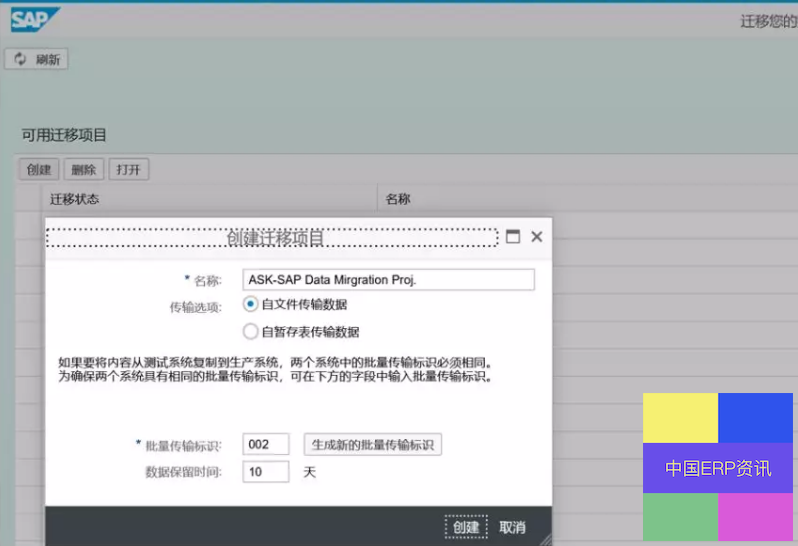Click 取消 to cancel the dialog
The height and width of the screenshot is (546, 798).
pyautogui.click(x=512, y=527)
